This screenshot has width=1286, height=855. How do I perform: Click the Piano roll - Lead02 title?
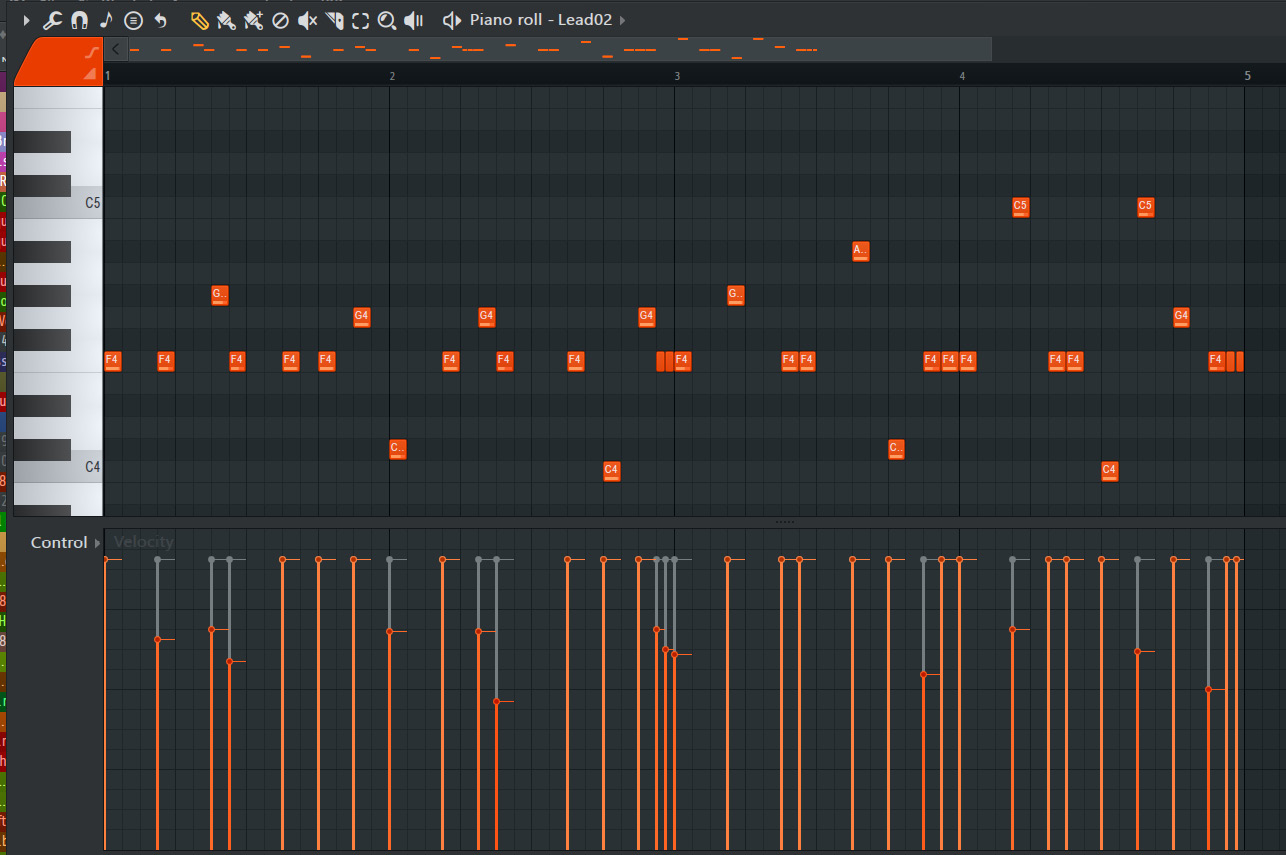[541, 20]
